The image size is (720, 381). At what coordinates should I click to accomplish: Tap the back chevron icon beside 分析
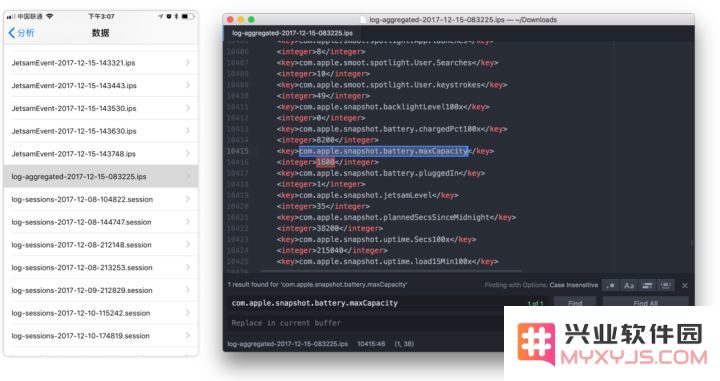[x=11, y=33]
